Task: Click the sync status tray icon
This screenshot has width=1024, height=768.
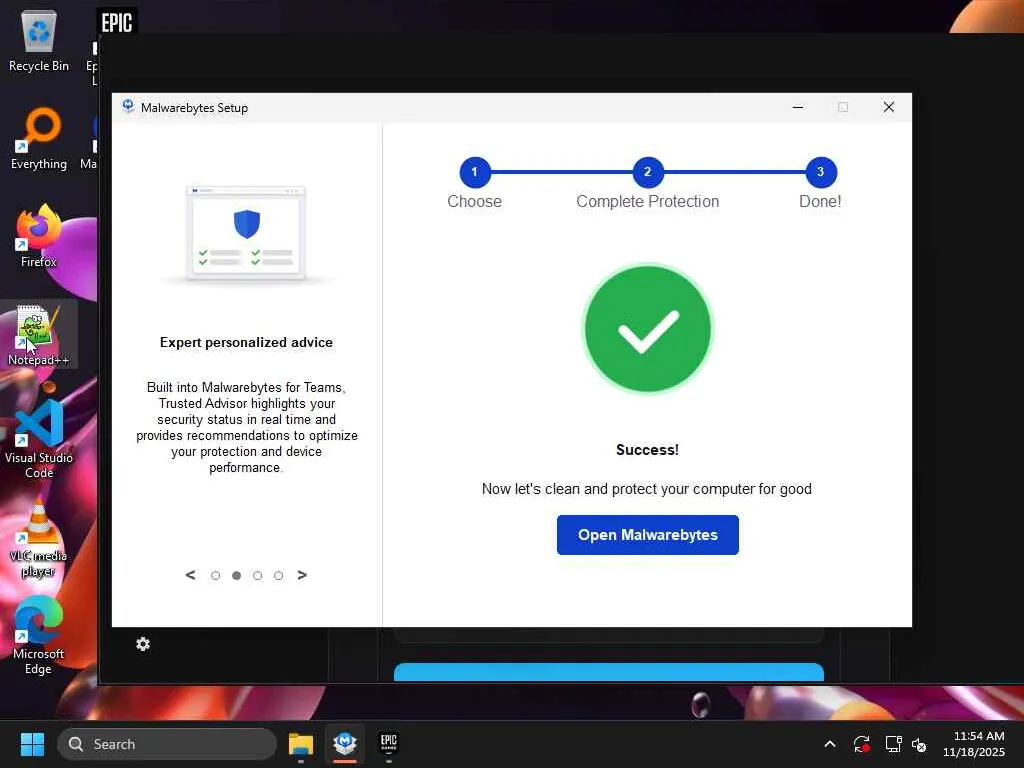Action: (861, 744)
